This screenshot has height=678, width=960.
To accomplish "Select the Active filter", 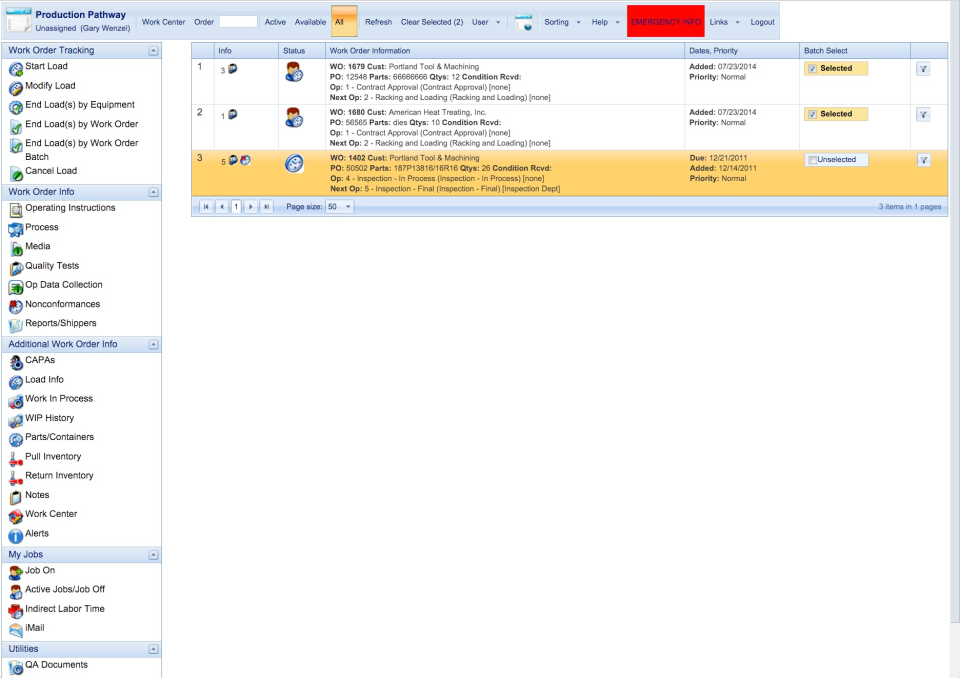I will click(275, 22).
